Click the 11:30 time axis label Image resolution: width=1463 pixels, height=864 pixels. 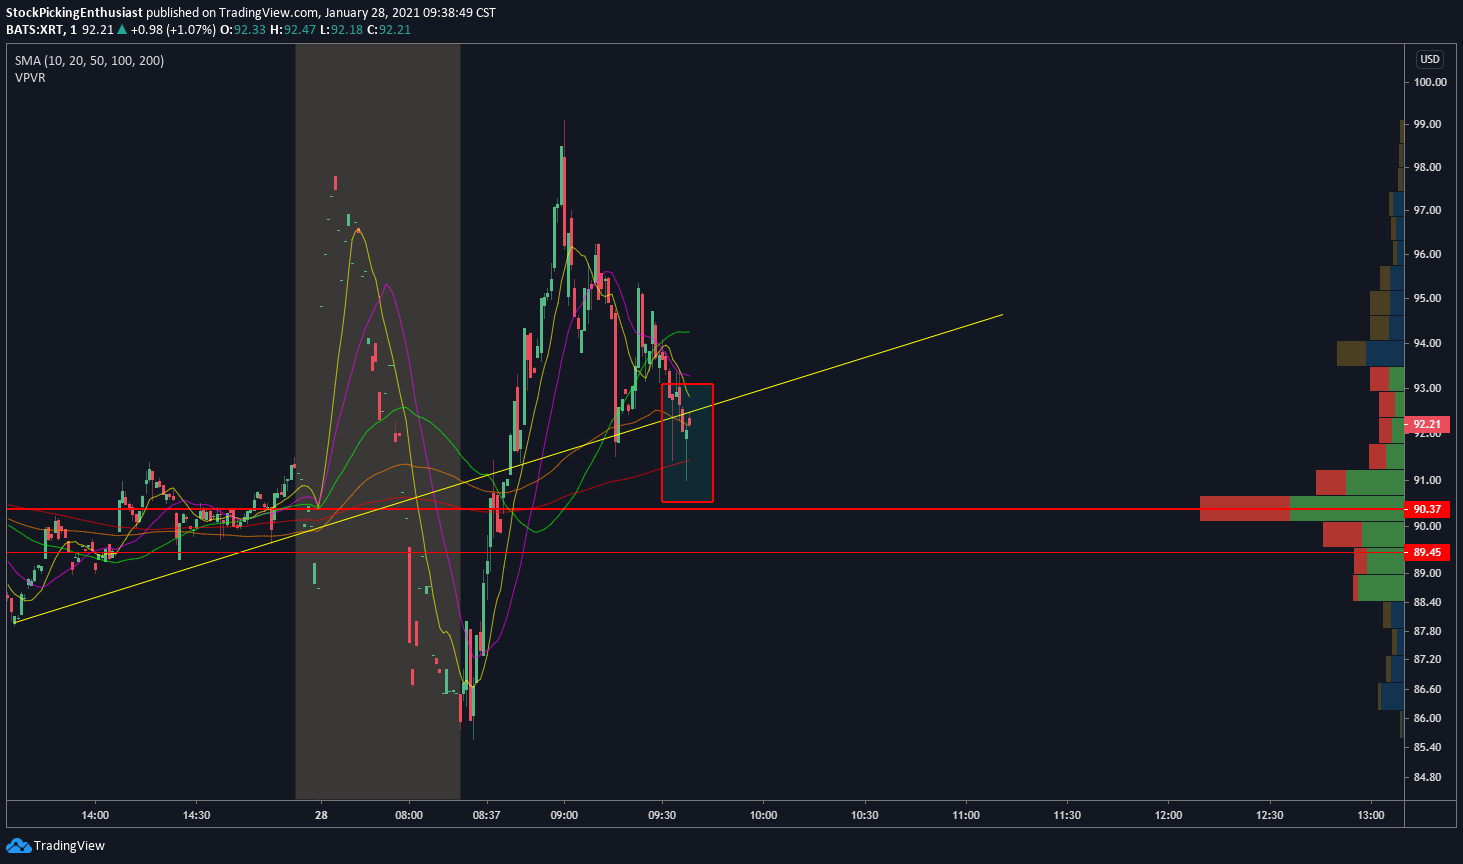[x=1067, y=815]
